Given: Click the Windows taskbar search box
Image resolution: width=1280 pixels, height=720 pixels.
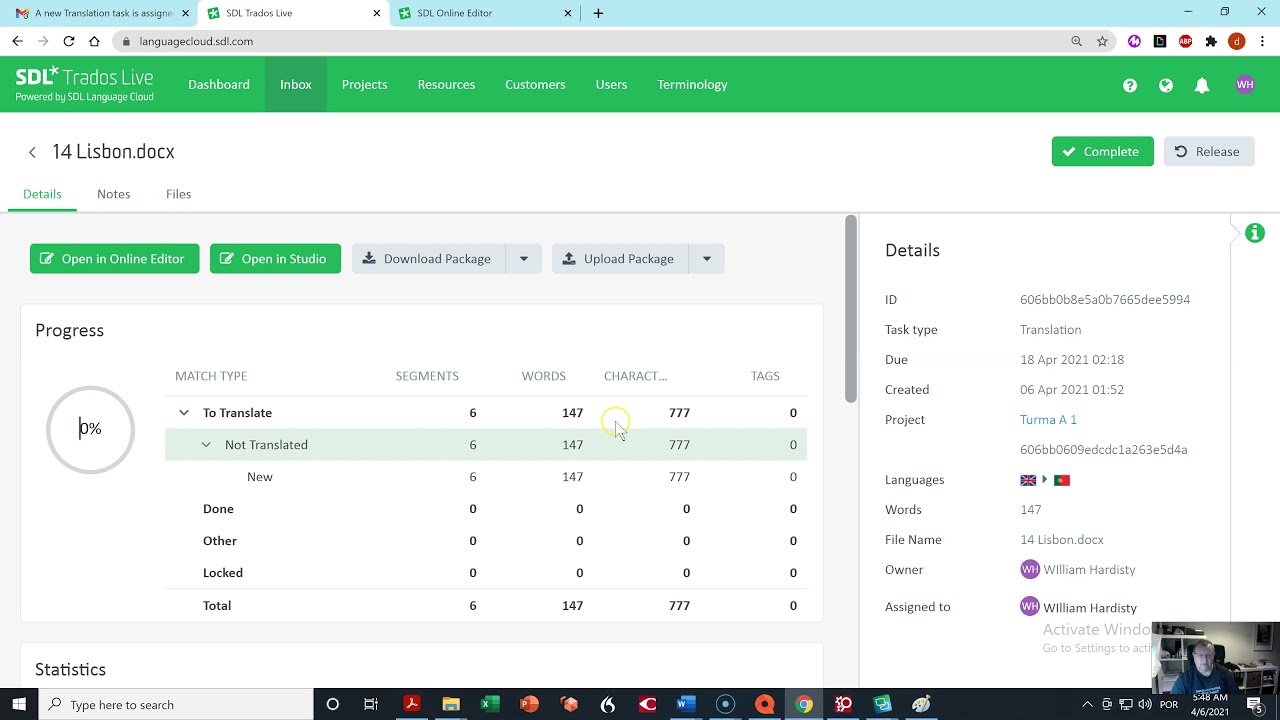Looking at the screenshot, I should [176, 704].
